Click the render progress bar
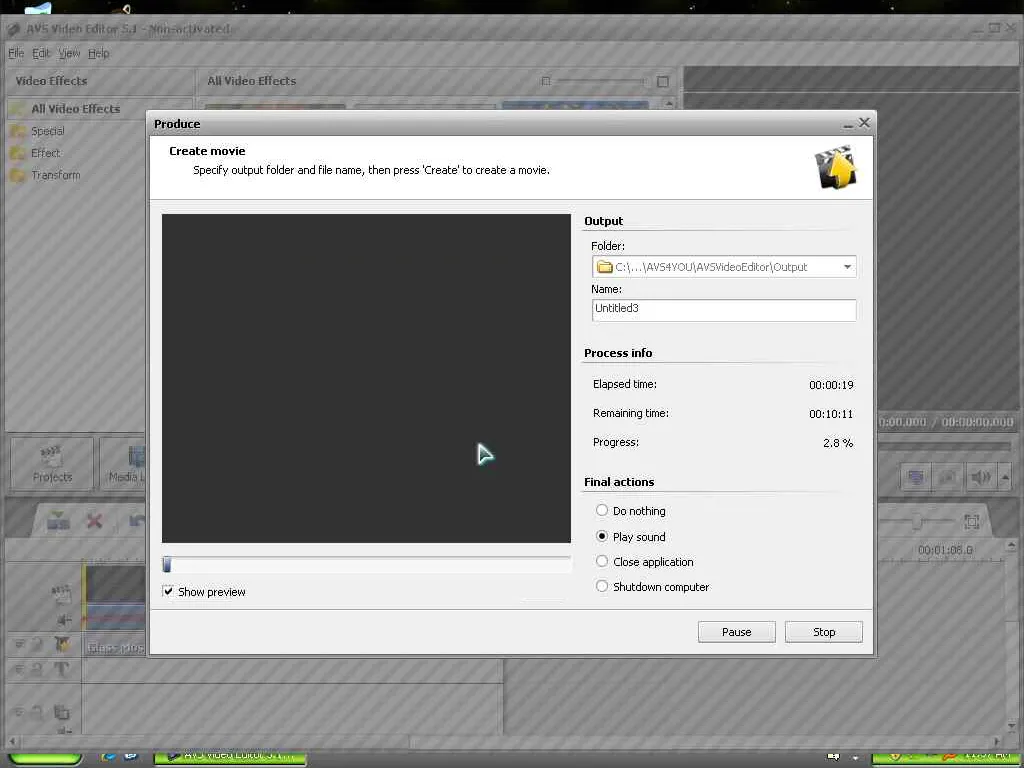Viewport: 1024px width, 768px height. click(x=366, y=565)
